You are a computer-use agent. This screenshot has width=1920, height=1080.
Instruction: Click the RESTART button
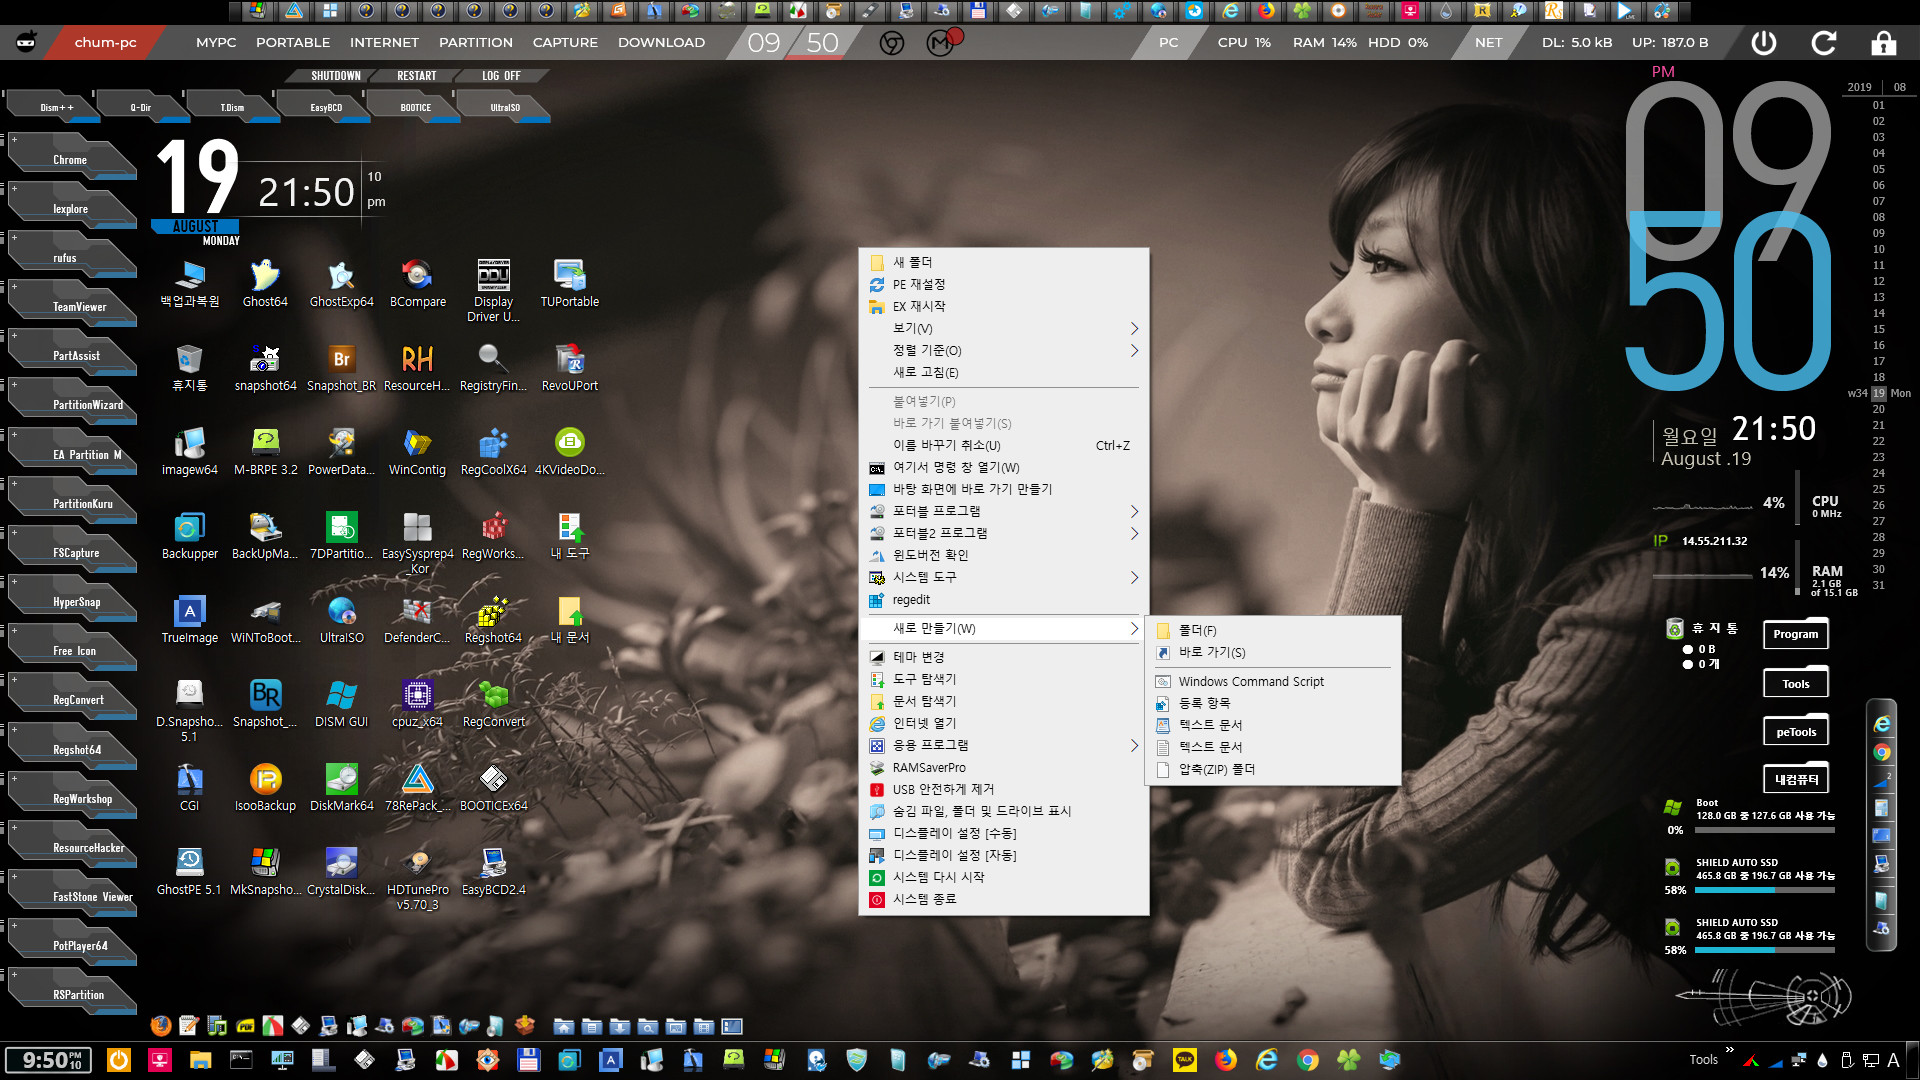point(416,76)
